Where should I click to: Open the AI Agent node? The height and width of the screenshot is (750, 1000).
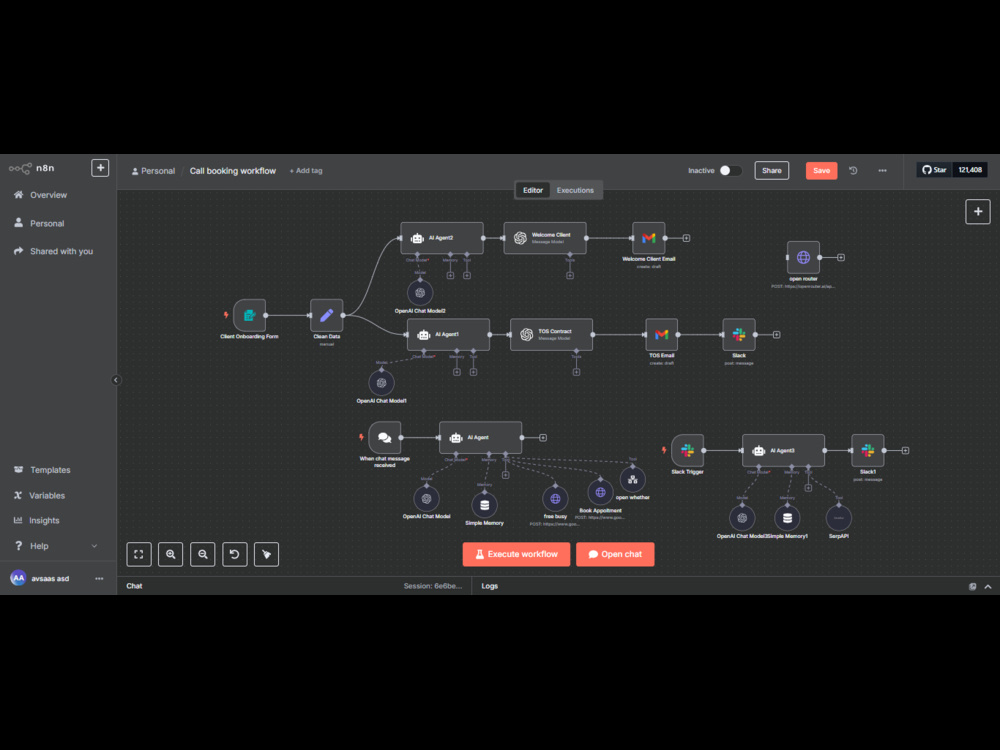pos(480,438)
